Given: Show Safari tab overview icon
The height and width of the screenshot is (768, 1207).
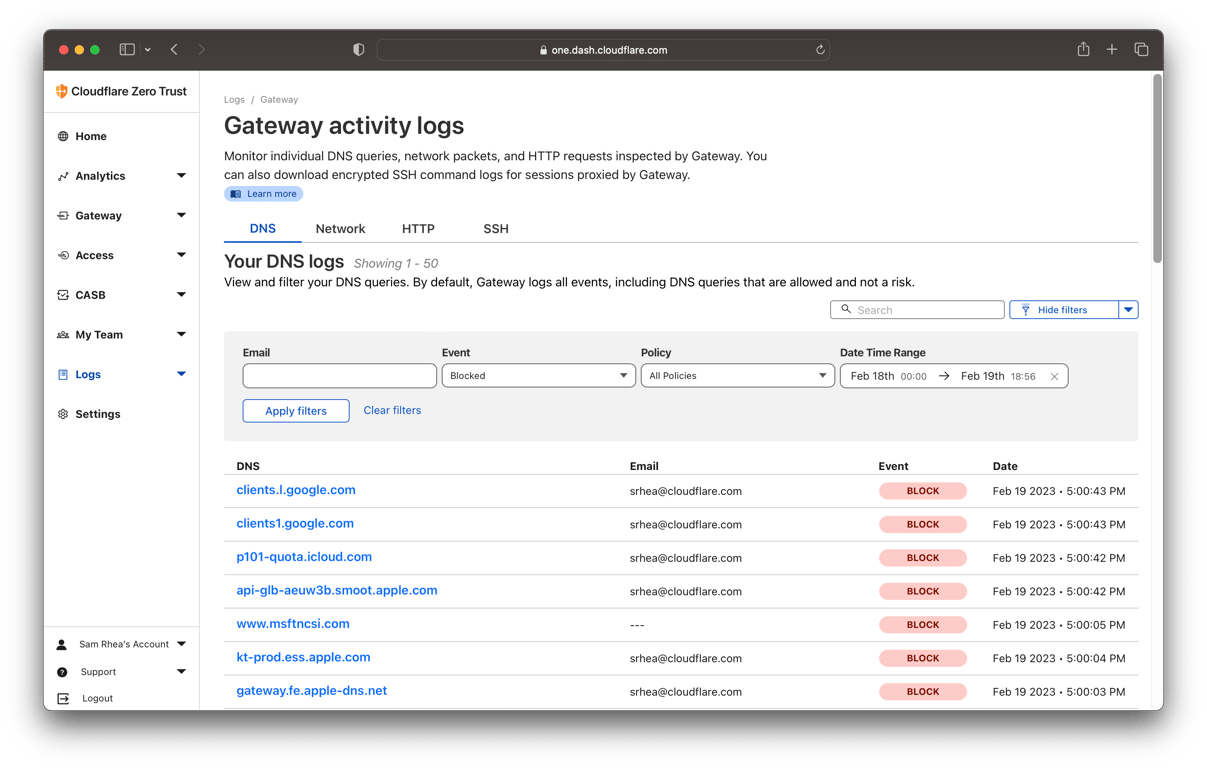Looking at the screenshot, I should (x=1141, y=49).
